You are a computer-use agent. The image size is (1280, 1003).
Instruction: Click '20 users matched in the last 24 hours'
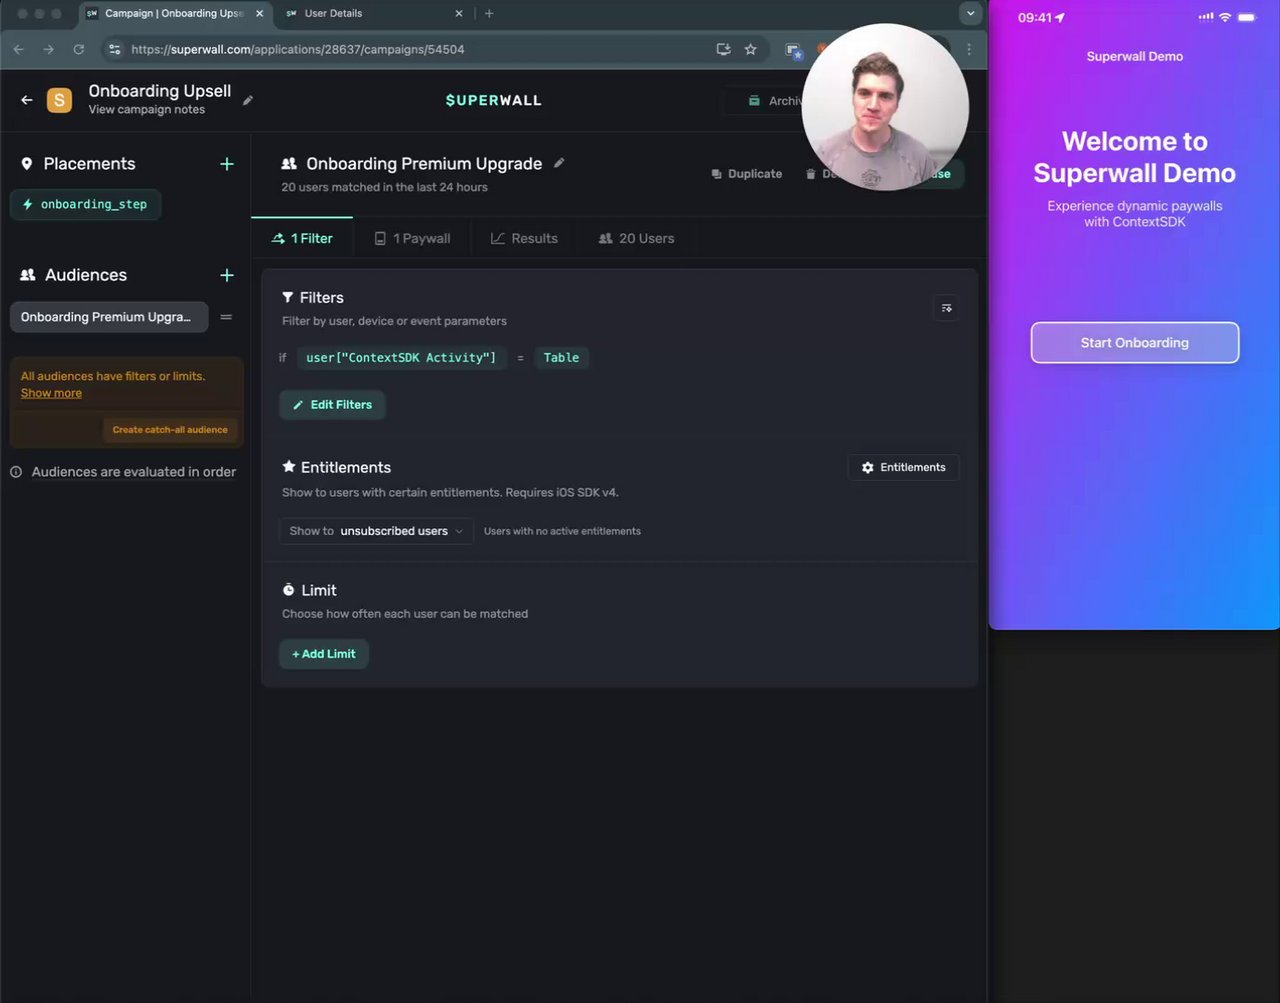[385, 187]
